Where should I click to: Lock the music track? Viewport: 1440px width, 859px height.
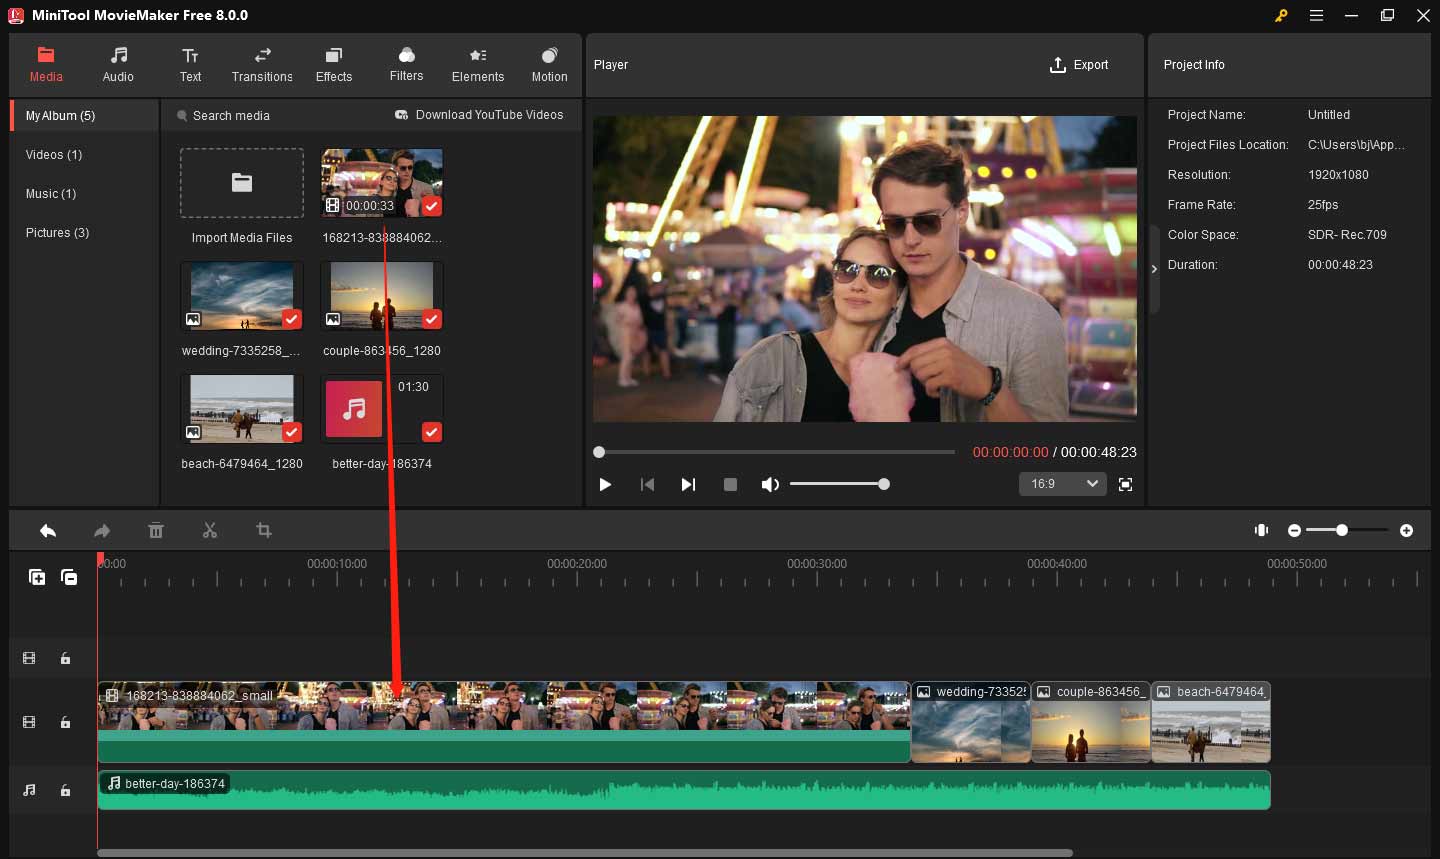[65, 790]
